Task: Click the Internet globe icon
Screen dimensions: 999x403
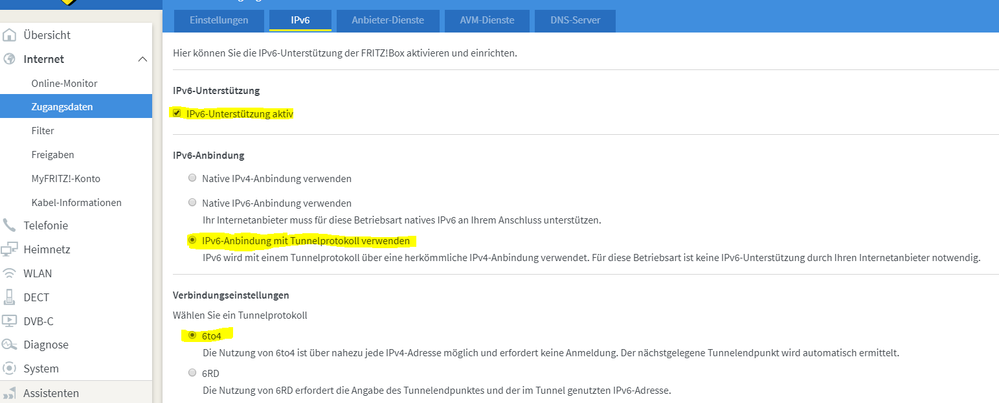Action: coord(10,59)
